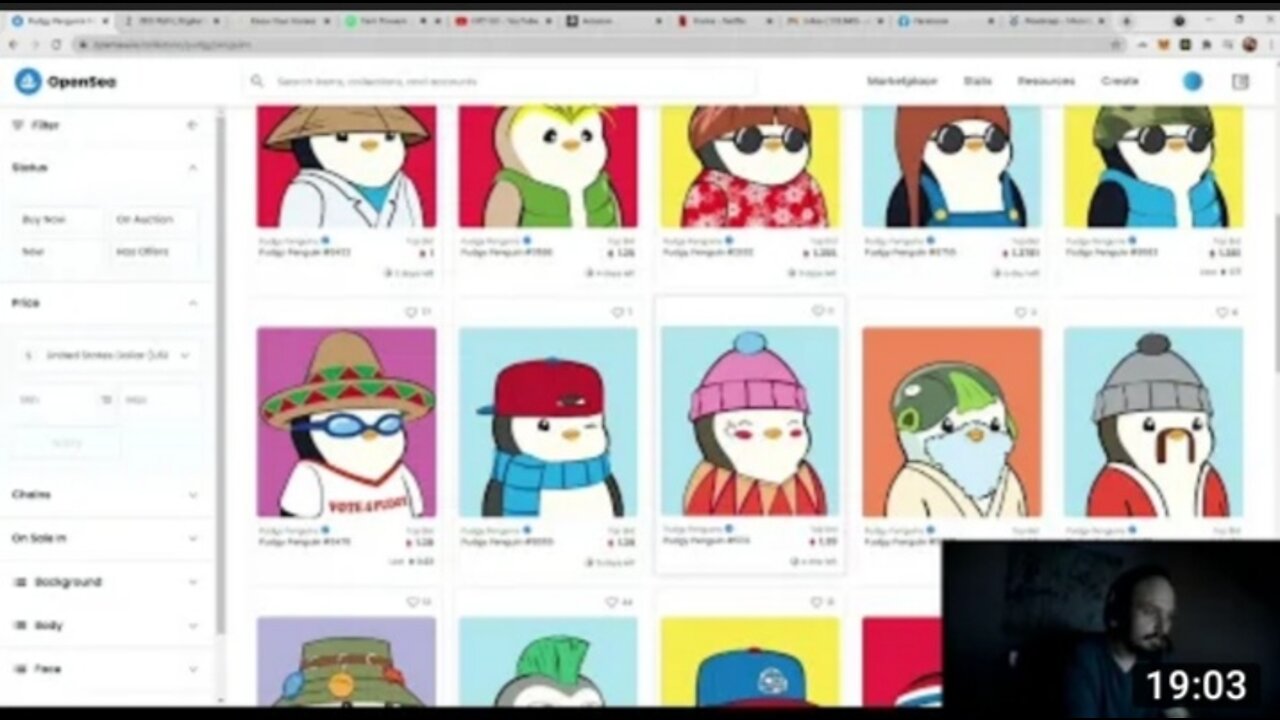Click browser back arrow

tap(14, 45)
